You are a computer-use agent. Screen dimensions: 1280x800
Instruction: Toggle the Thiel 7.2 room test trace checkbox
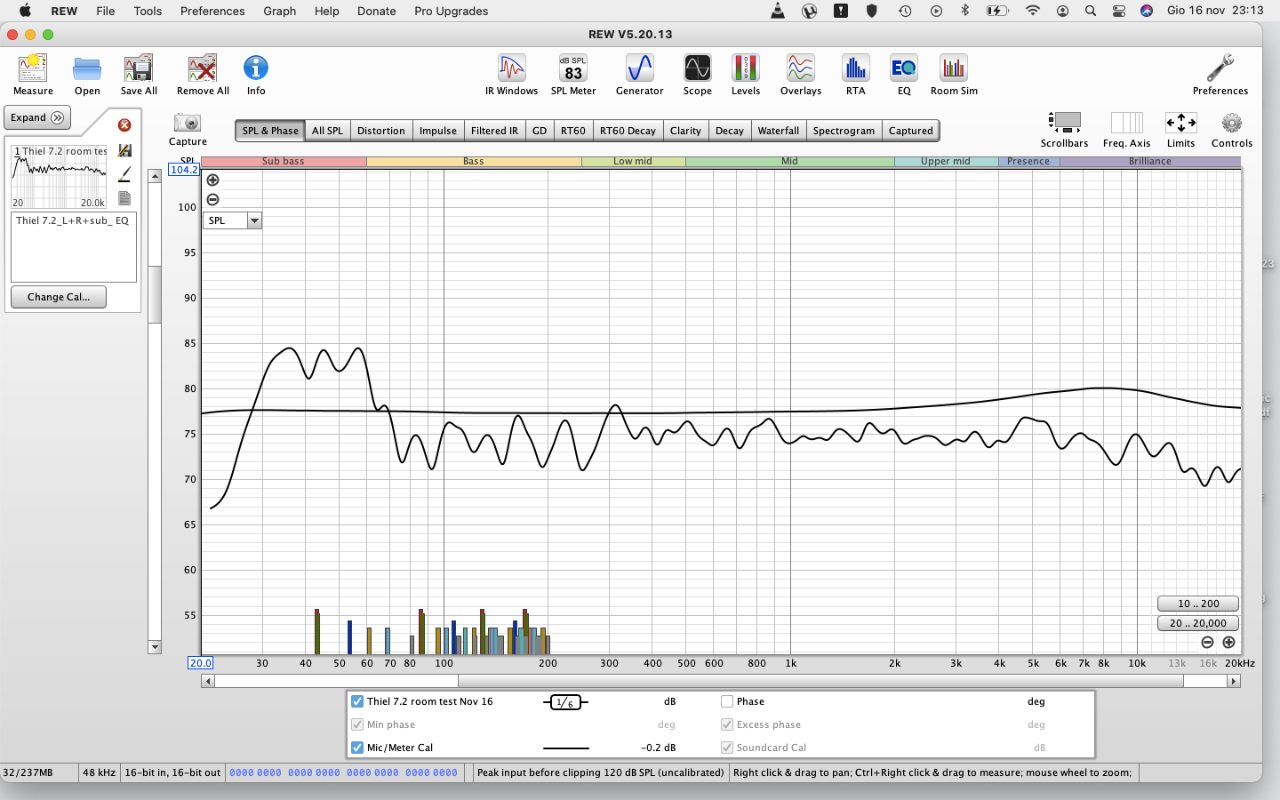click(357, 701)
